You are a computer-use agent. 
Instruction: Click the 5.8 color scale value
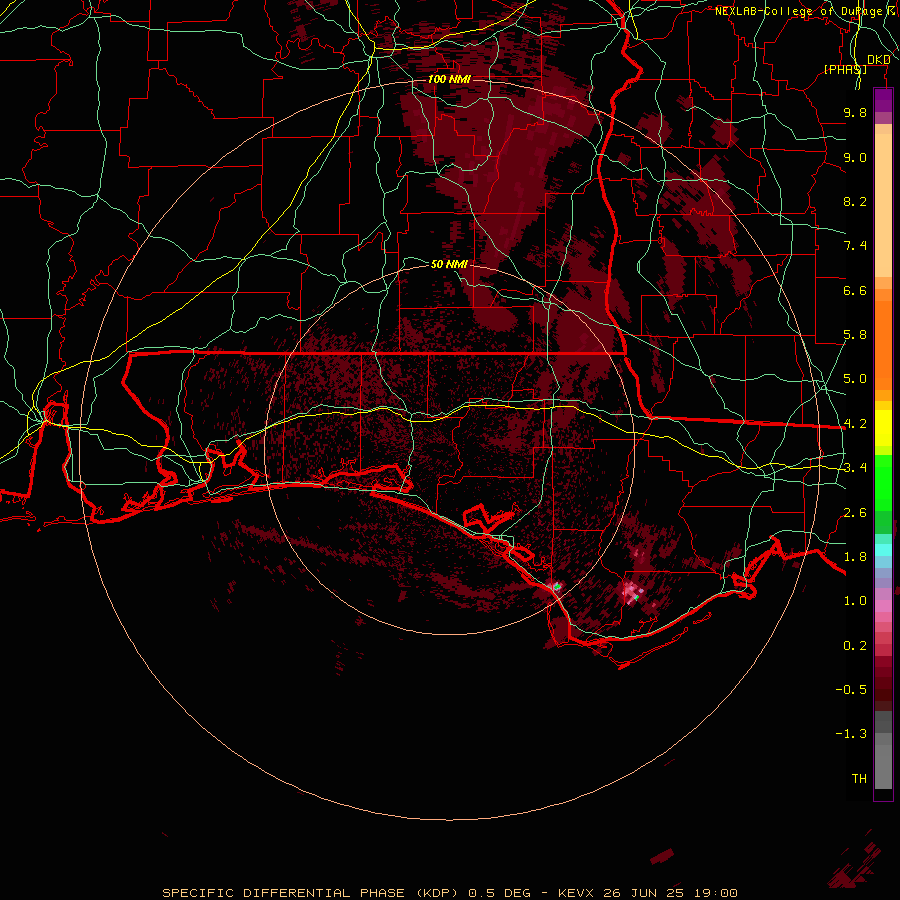pos(855,335)
